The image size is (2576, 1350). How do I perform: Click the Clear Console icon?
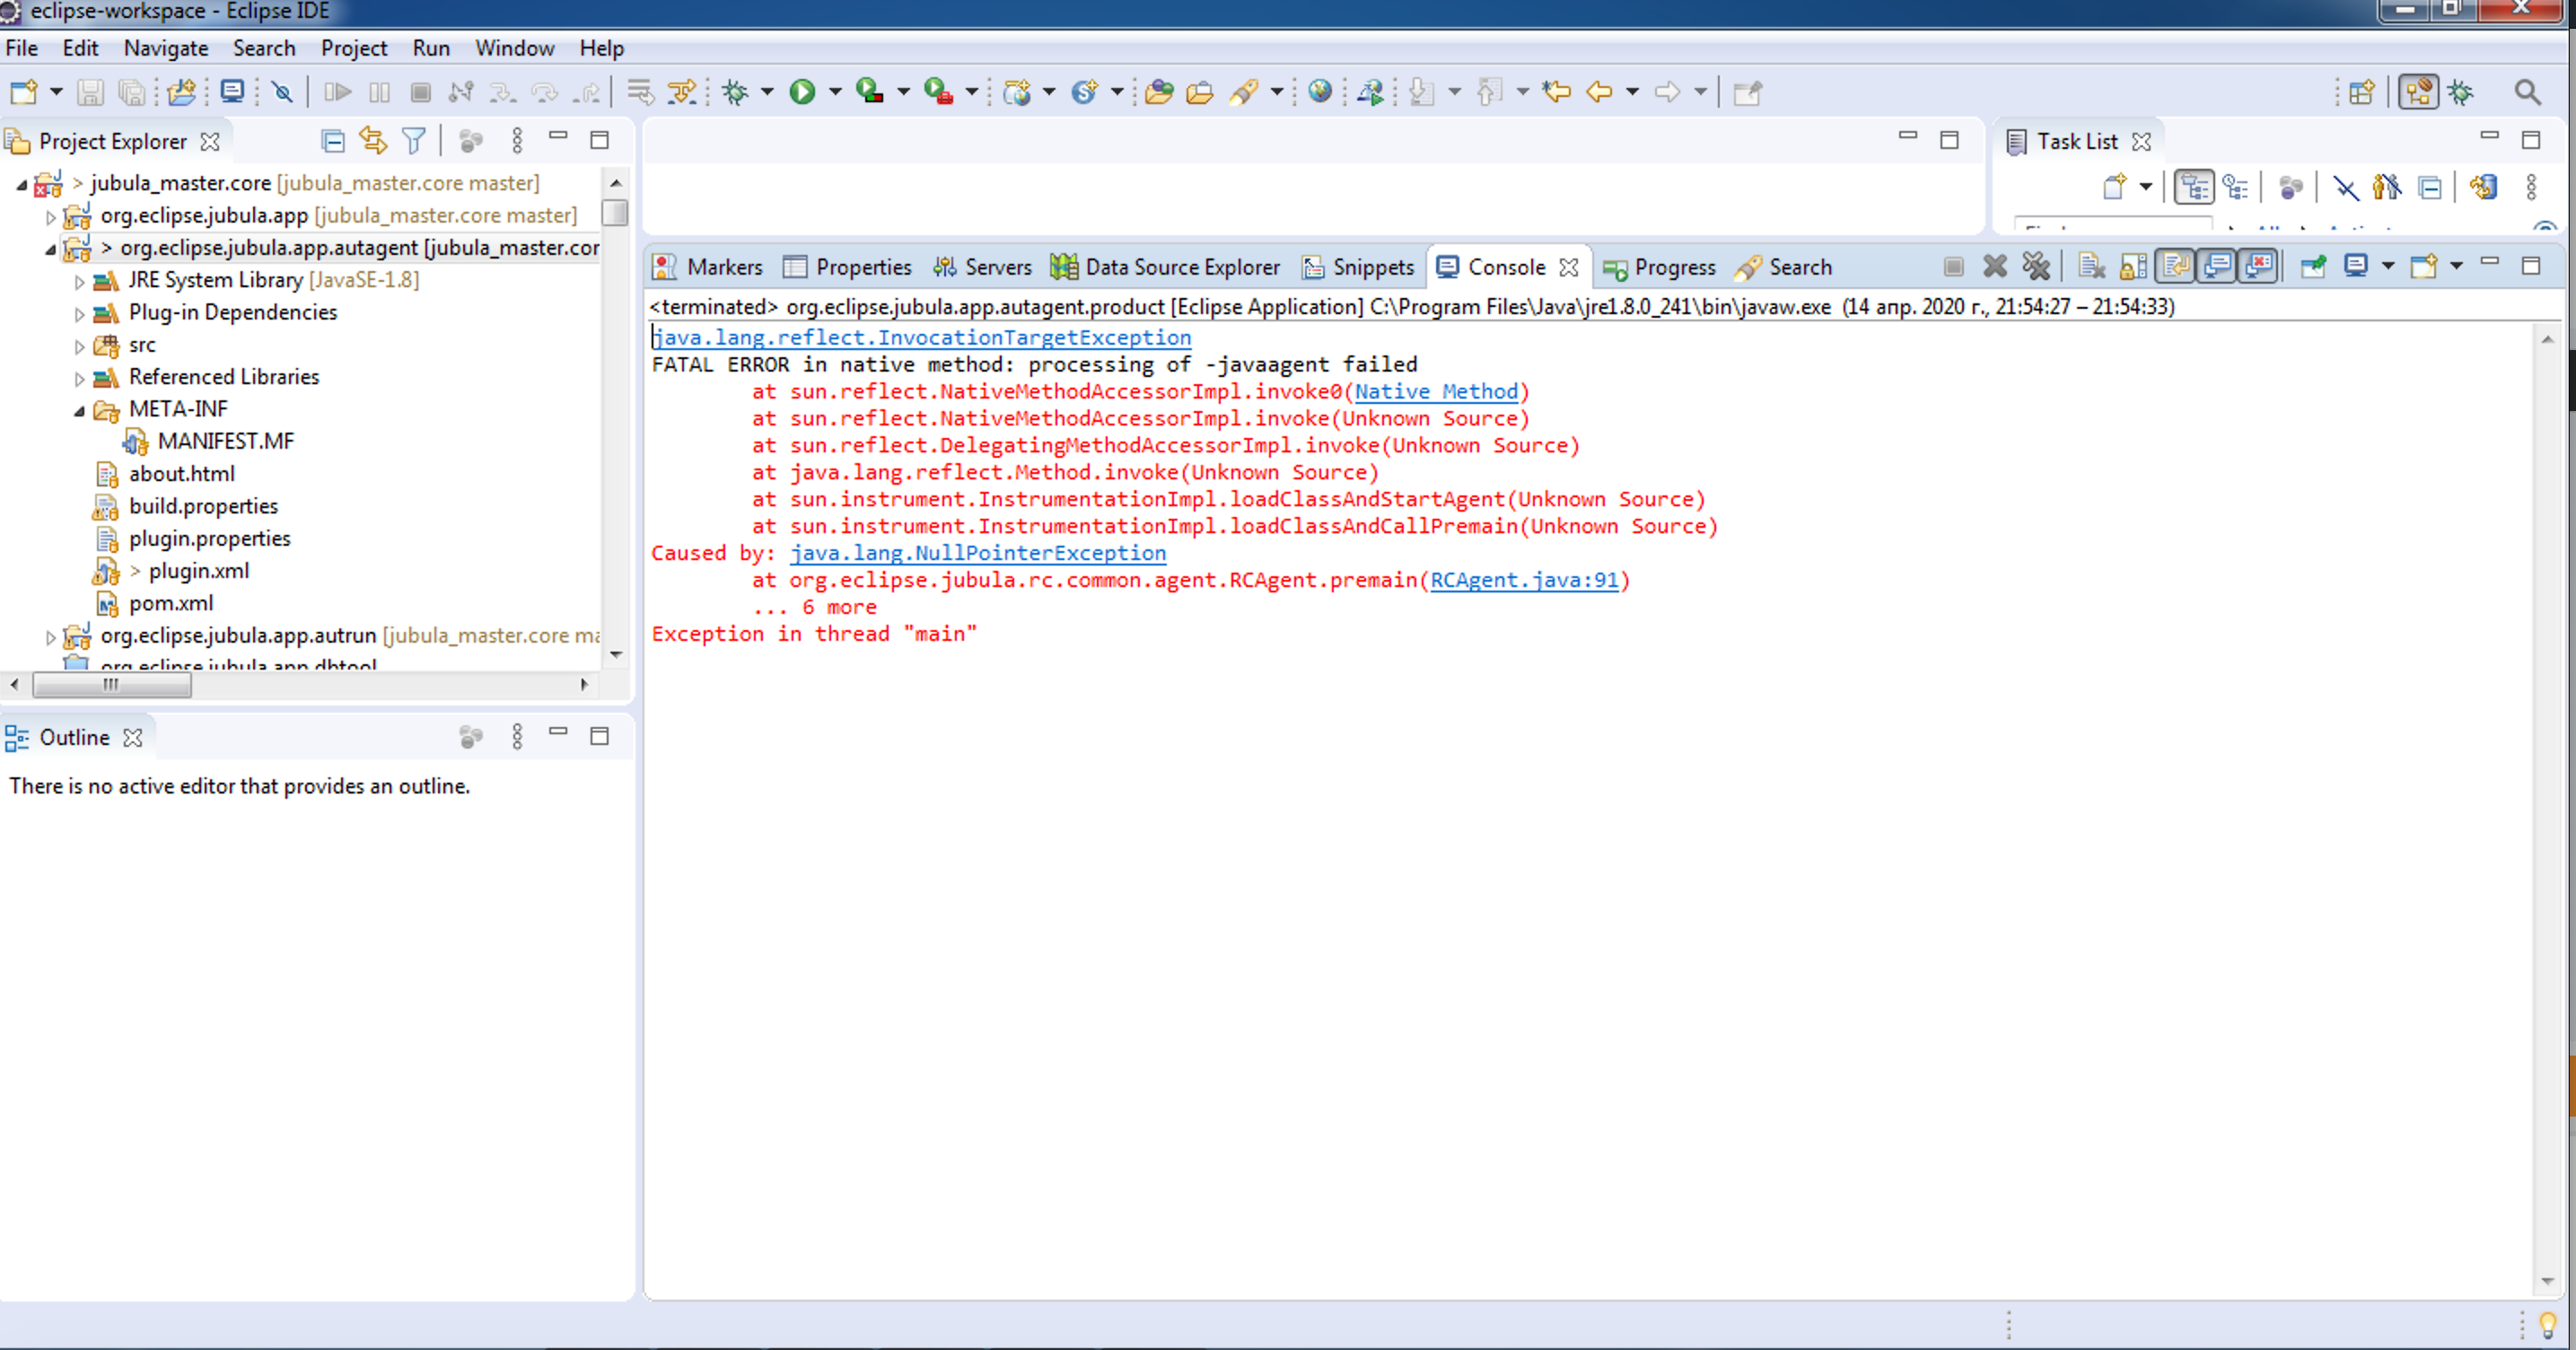[2091, 266]
